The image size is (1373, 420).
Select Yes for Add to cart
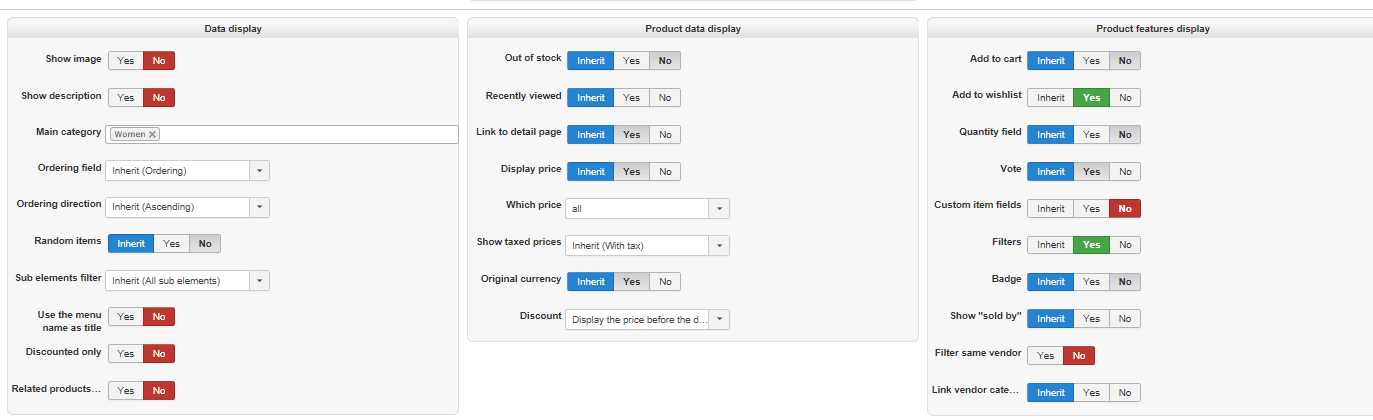[x=1091, y=61]
